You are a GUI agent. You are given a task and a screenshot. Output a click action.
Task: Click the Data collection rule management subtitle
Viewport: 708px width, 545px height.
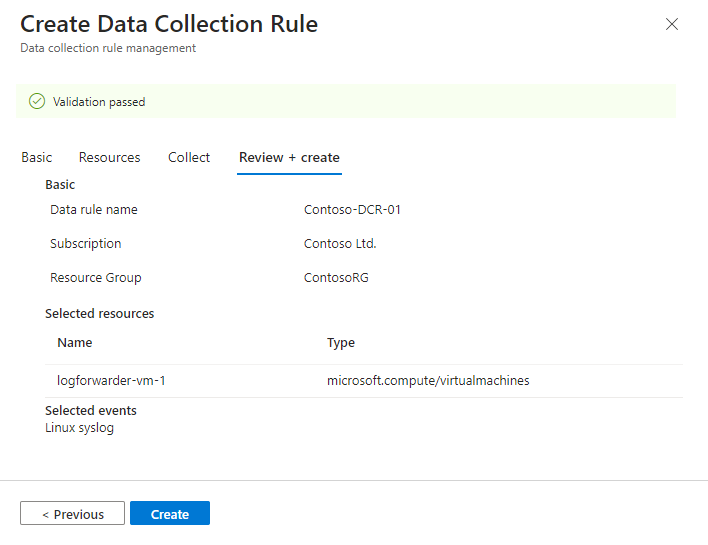pyautogui.click(x=108, y=48)
